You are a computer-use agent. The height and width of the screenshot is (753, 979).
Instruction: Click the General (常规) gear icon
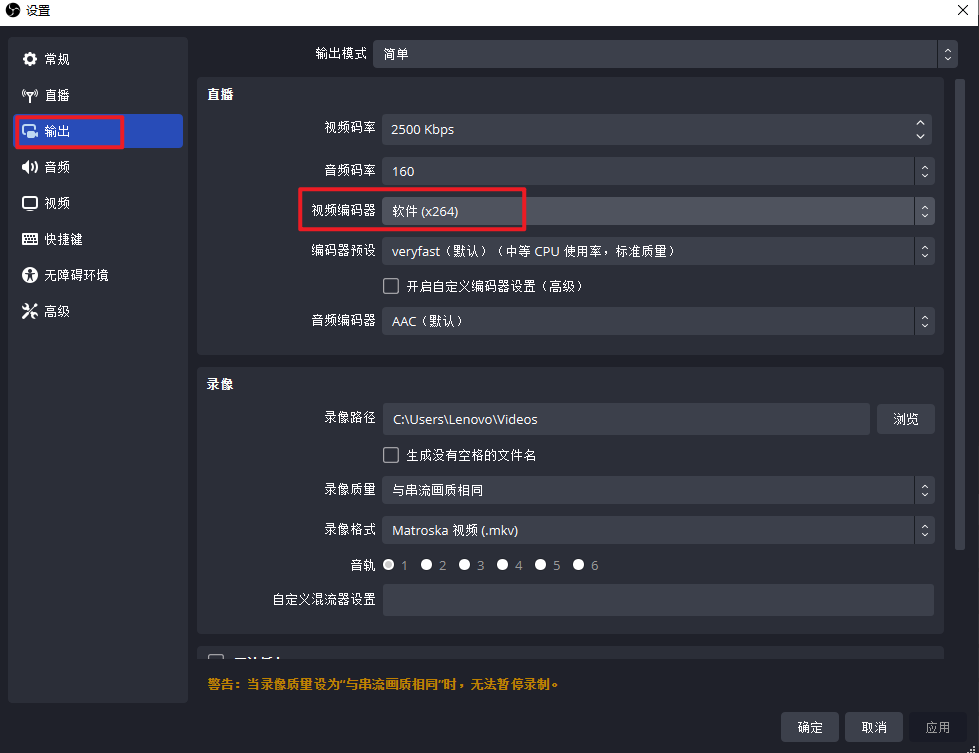tap(30, 59)
